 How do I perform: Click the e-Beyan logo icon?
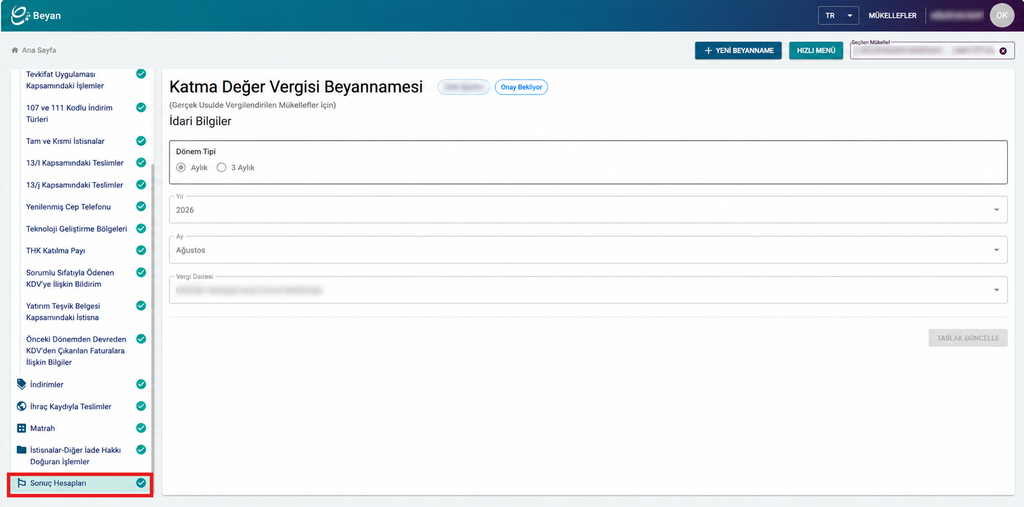pyautogui.click(x=20, y=15)
